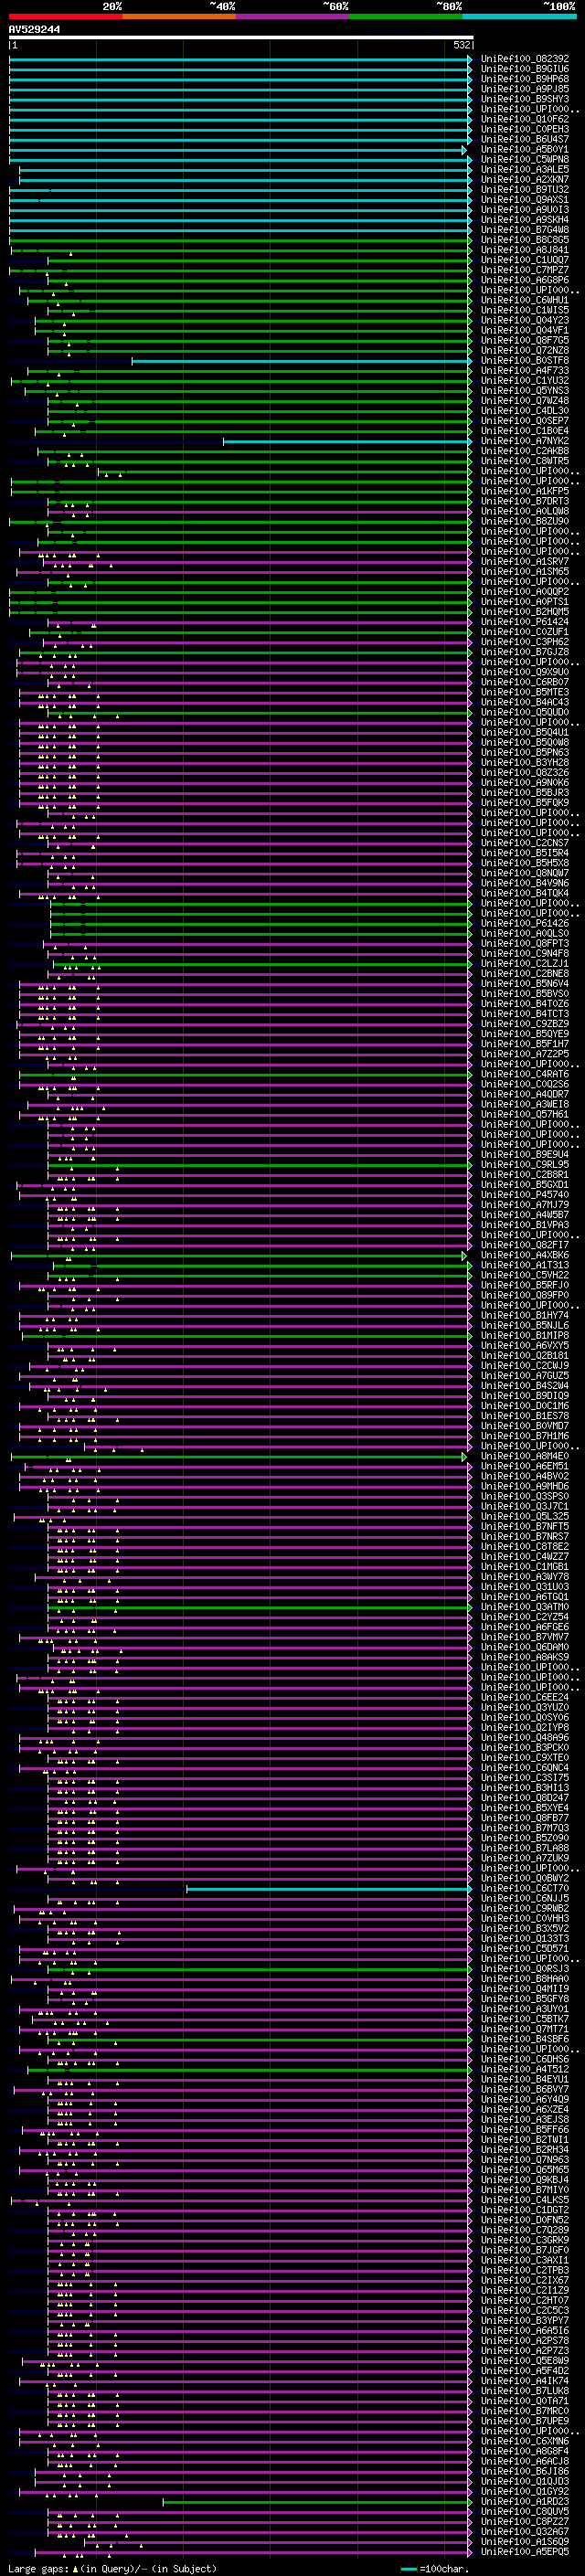Click the label UniRef100_P45740
The height and width of the screenshot is (2576, 585).
525,1195
